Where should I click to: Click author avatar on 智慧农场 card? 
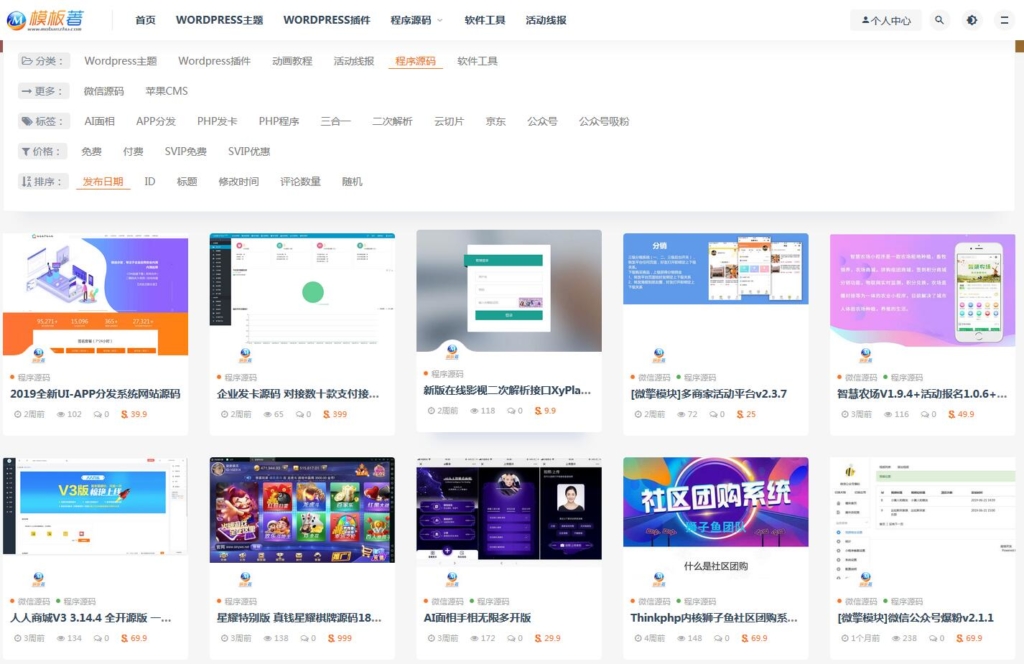pos(865,356)
